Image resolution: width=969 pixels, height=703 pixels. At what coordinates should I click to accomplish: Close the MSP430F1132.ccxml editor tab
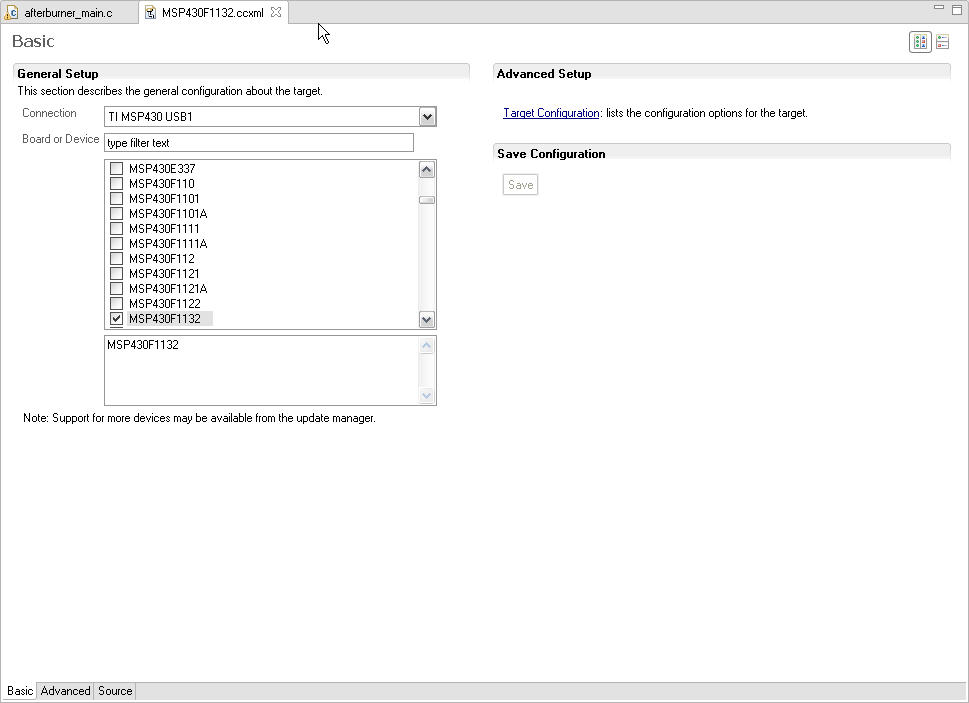[x=276, y=12]
